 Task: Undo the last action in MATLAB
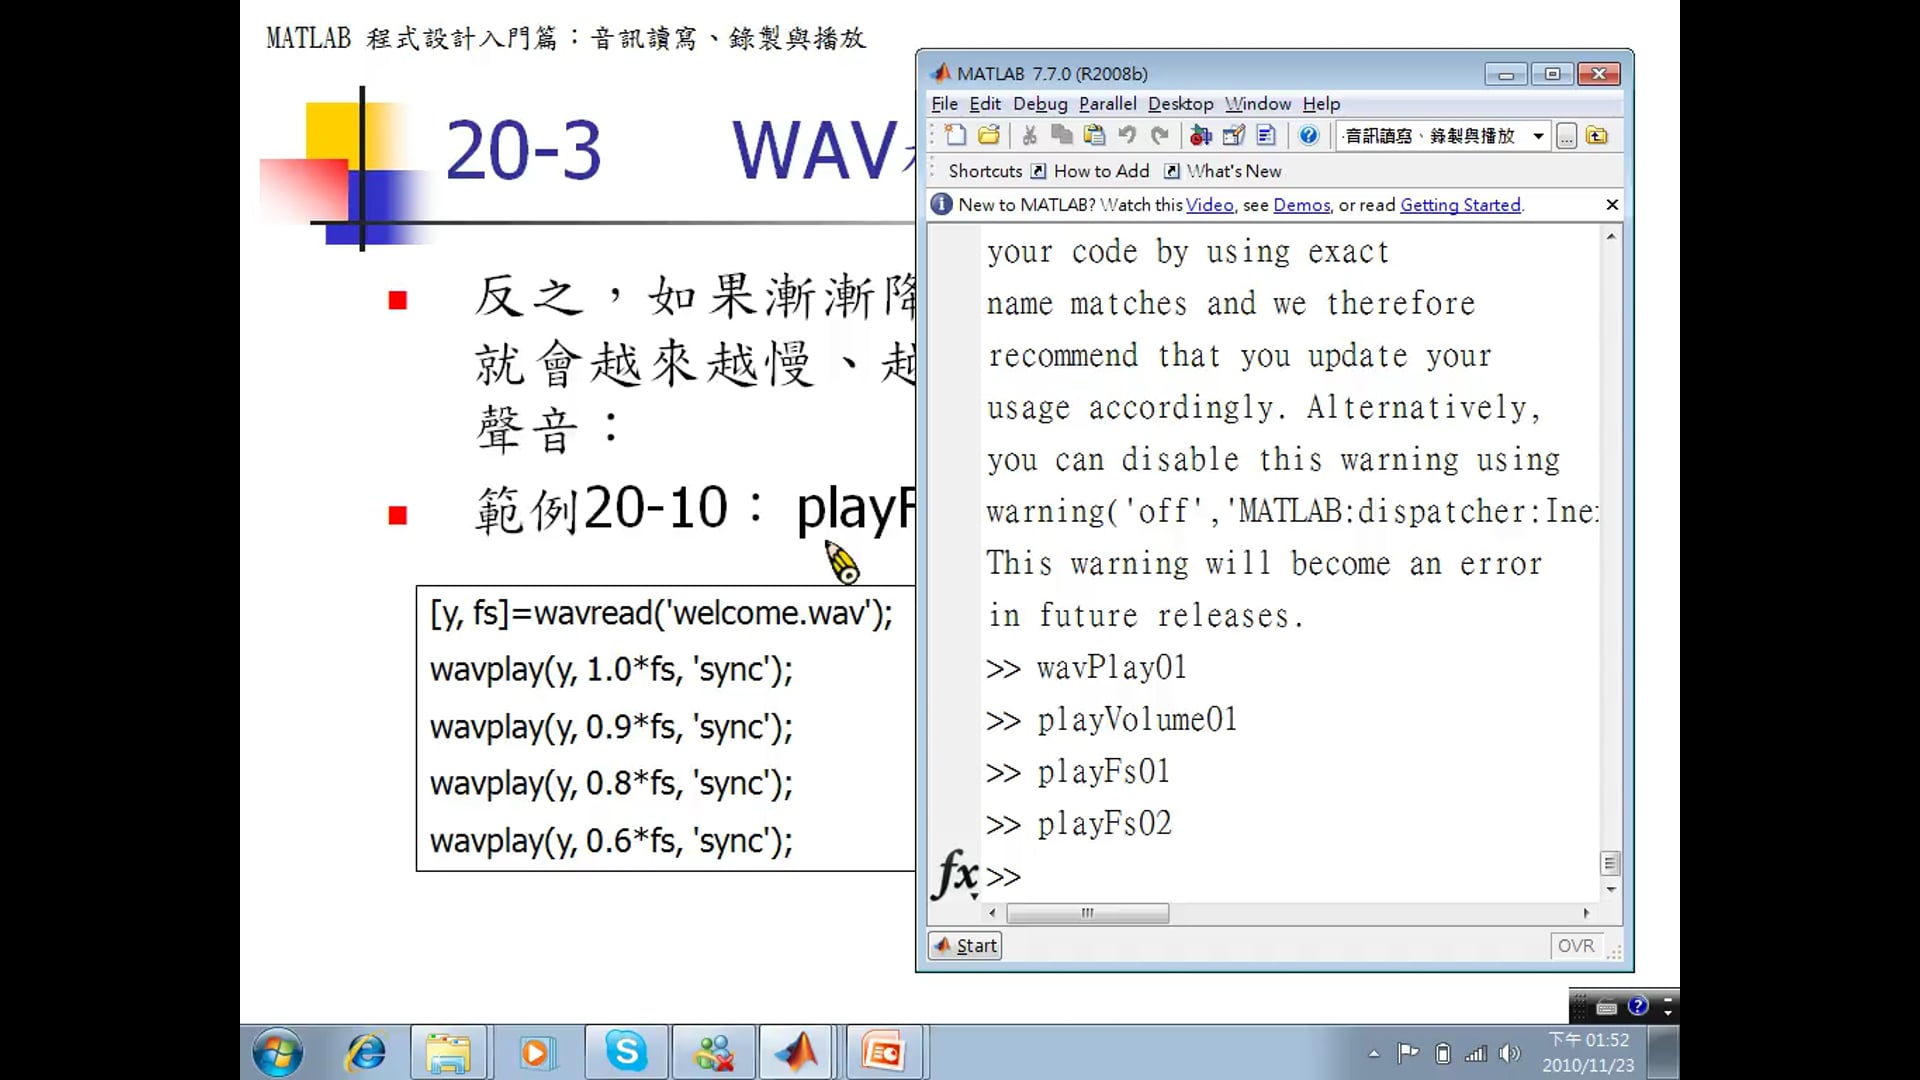pyautogui.click(x=1127, y=135)
